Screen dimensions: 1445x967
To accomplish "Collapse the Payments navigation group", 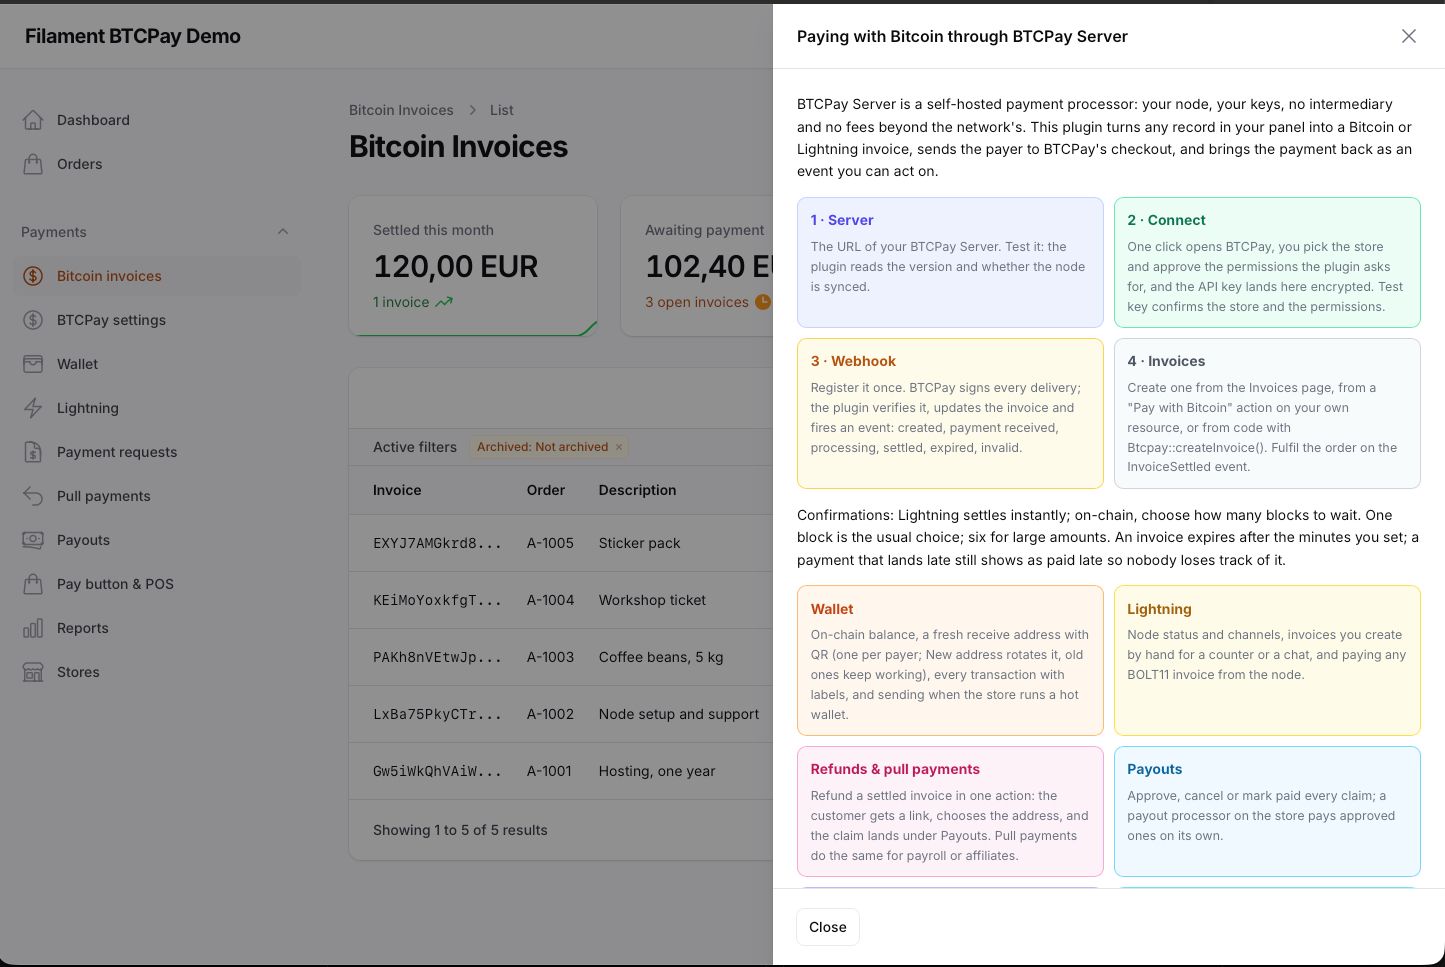I will pos(283,232).
